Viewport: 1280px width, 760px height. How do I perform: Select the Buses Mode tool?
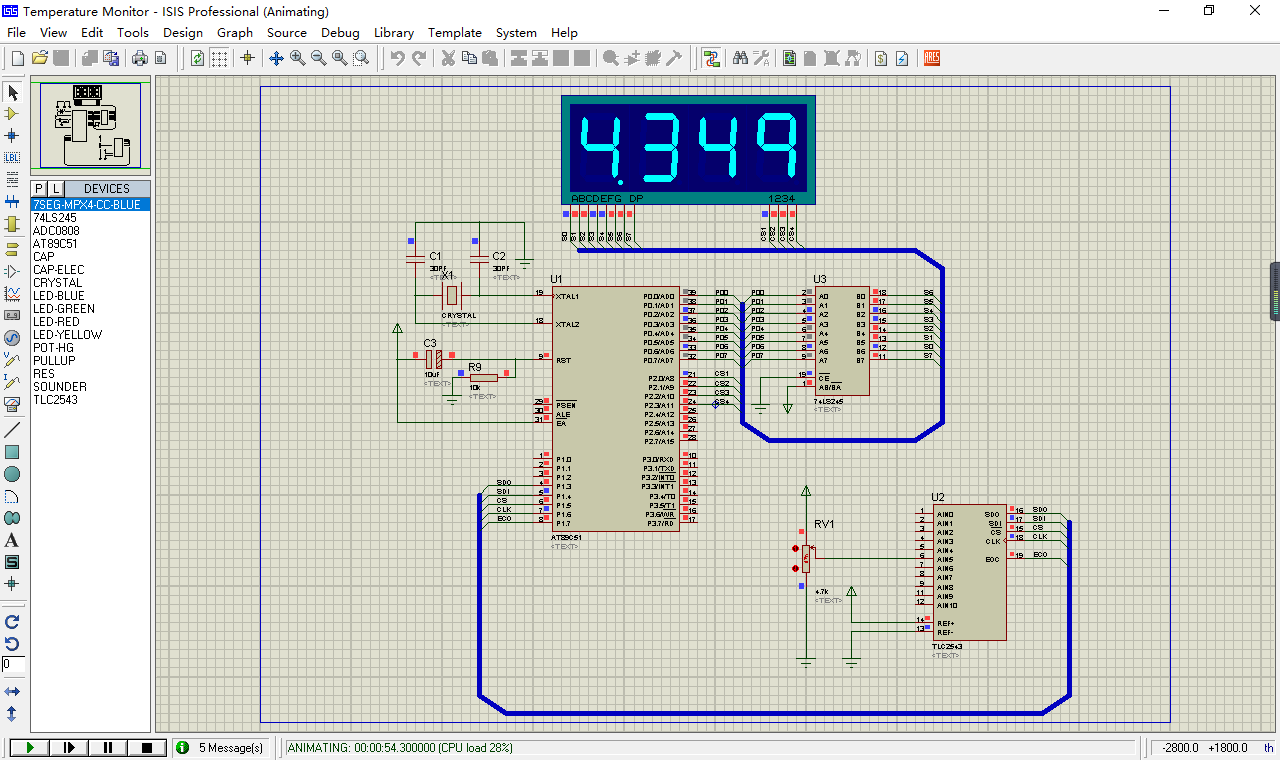coord(13,201)
